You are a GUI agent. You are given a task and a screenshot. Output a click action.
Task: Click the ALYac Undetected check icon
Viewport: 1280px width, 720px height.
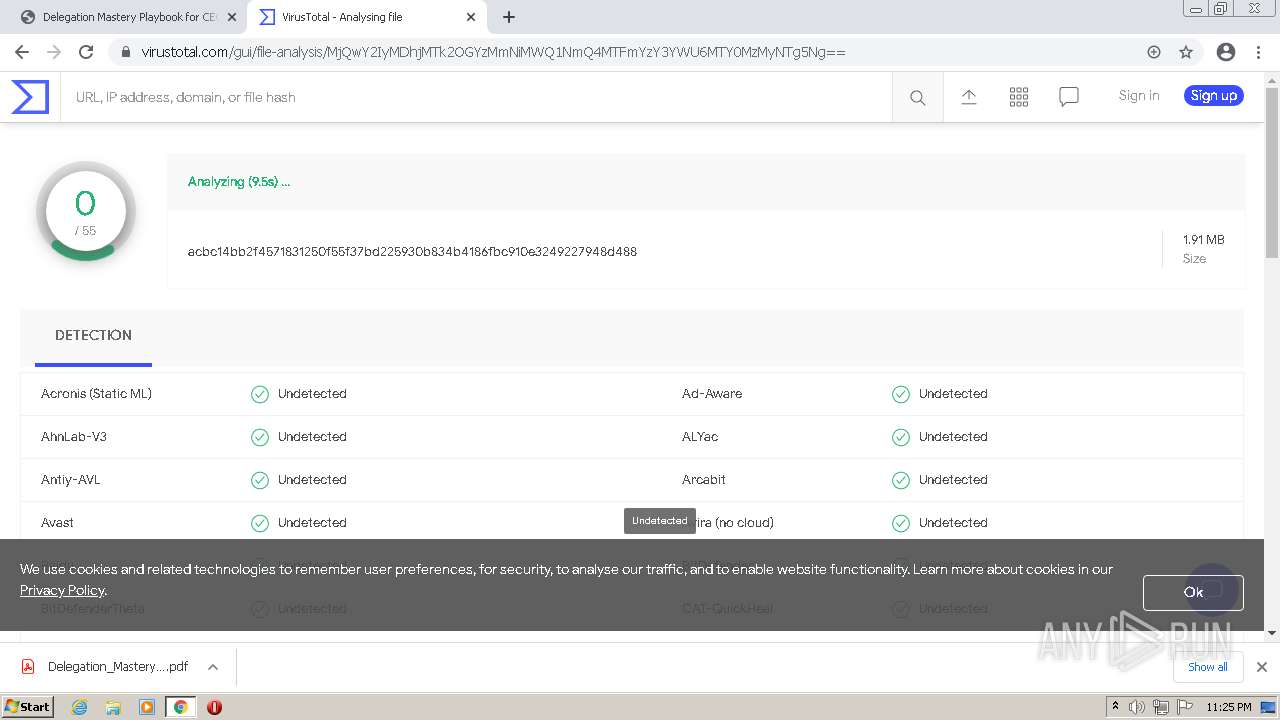coord(901,437)
